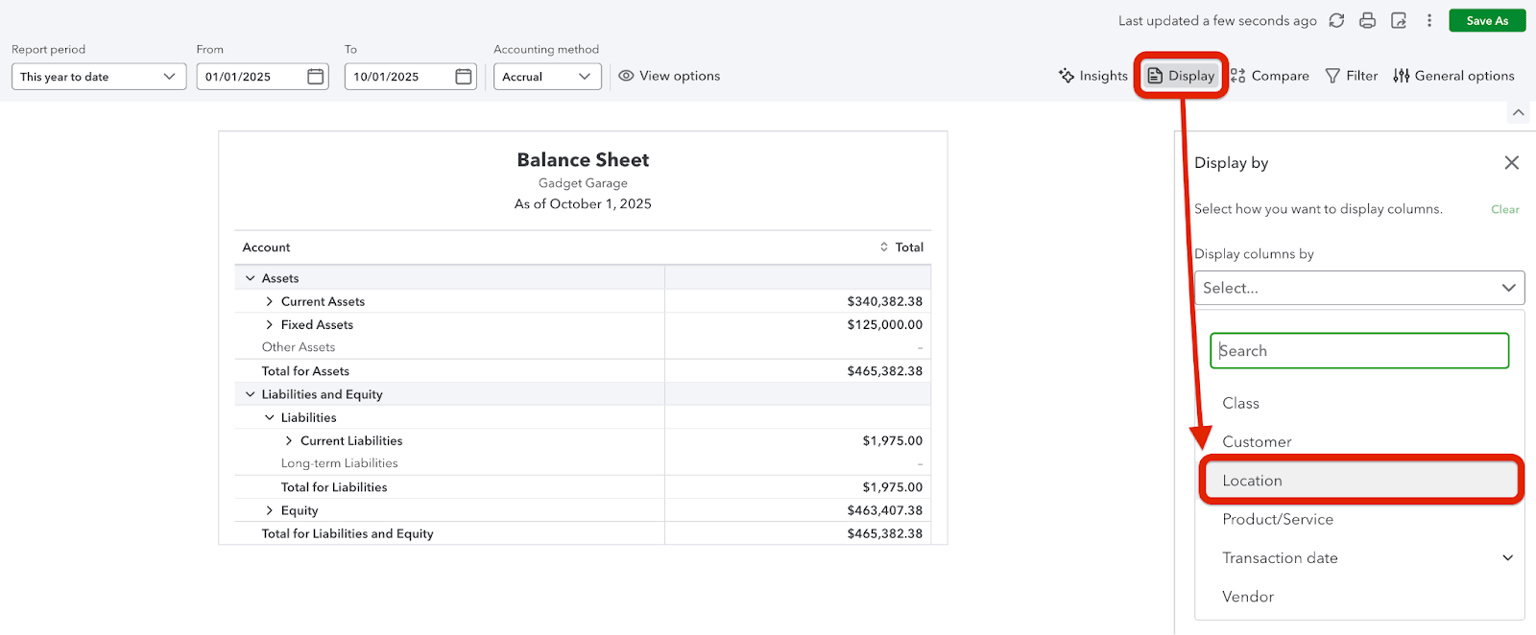
Task: Expand the Equity row
Action: click(269, 510)
